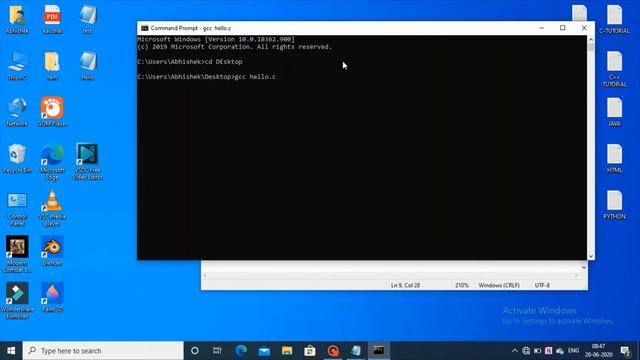Image resolution: width=640 pixels, height=360 pixels.
Task: Close the Command Prompt window
Action: pos(584,28)
